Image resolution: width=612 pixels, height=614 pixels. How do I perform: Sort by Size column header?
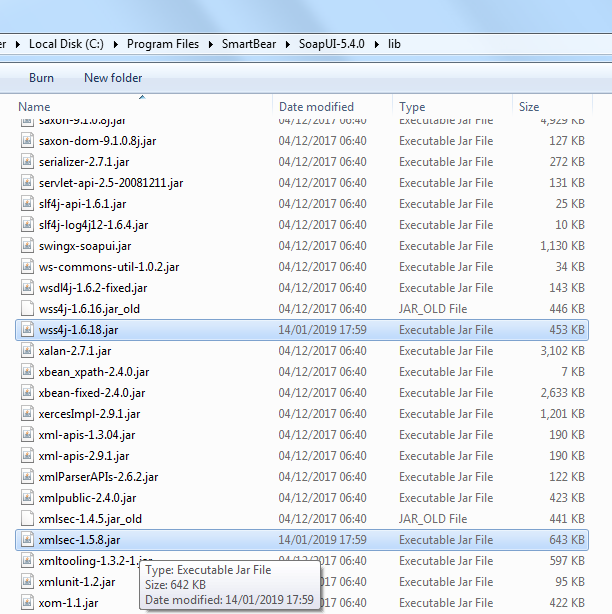click(529, 107)
